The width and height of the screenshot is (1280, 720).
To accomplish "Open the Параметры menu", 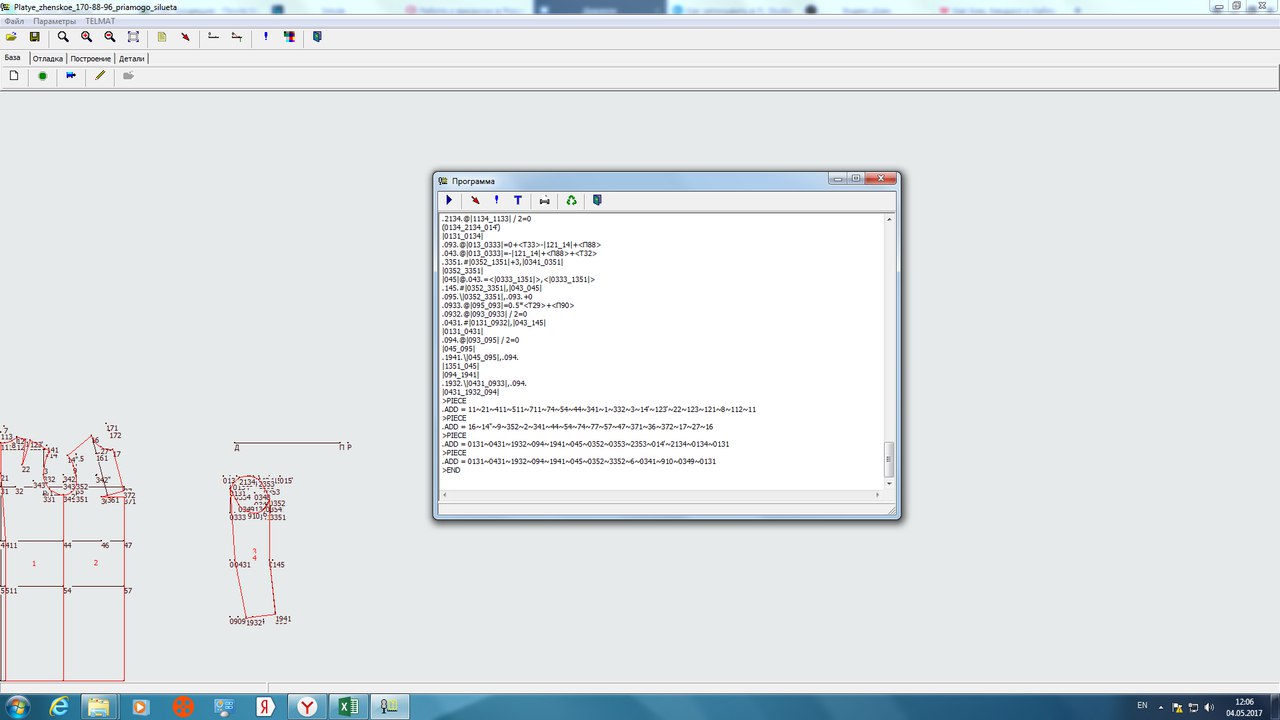I will [54, 21].
